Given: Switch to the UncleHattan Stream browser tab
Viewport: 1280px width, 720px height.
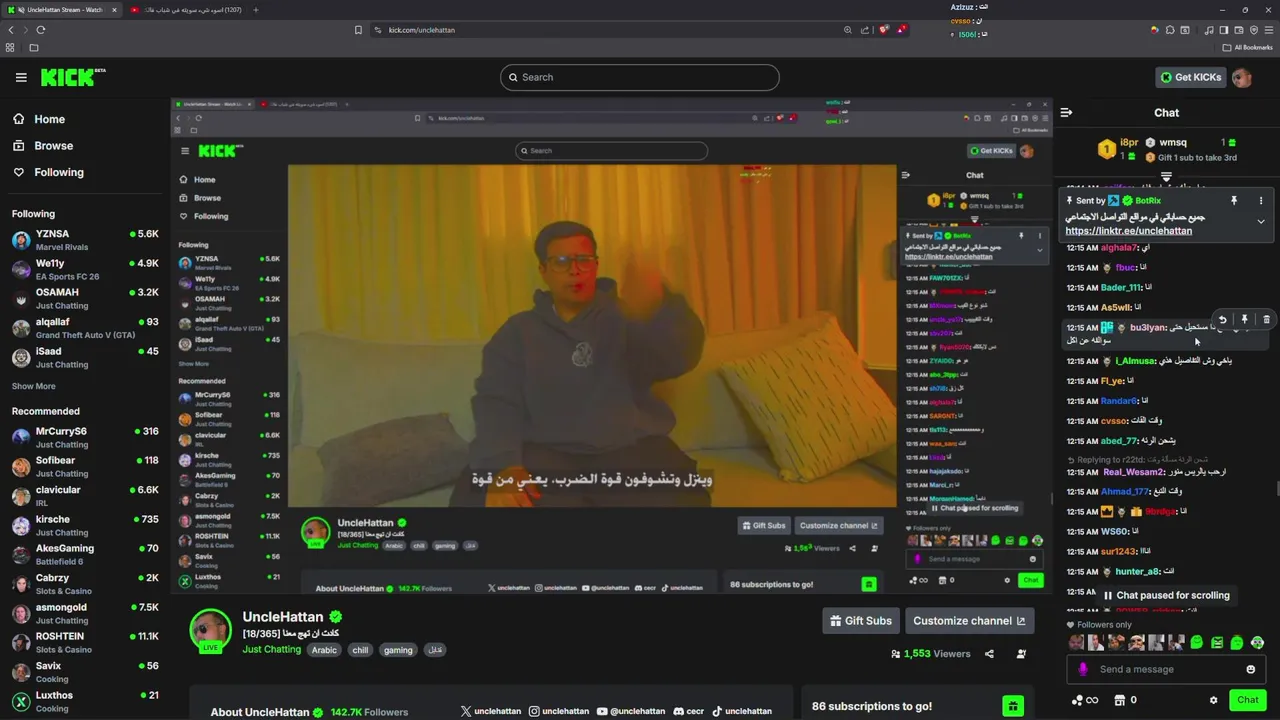Looking at the screenshot, I should [x=61, y=10].
